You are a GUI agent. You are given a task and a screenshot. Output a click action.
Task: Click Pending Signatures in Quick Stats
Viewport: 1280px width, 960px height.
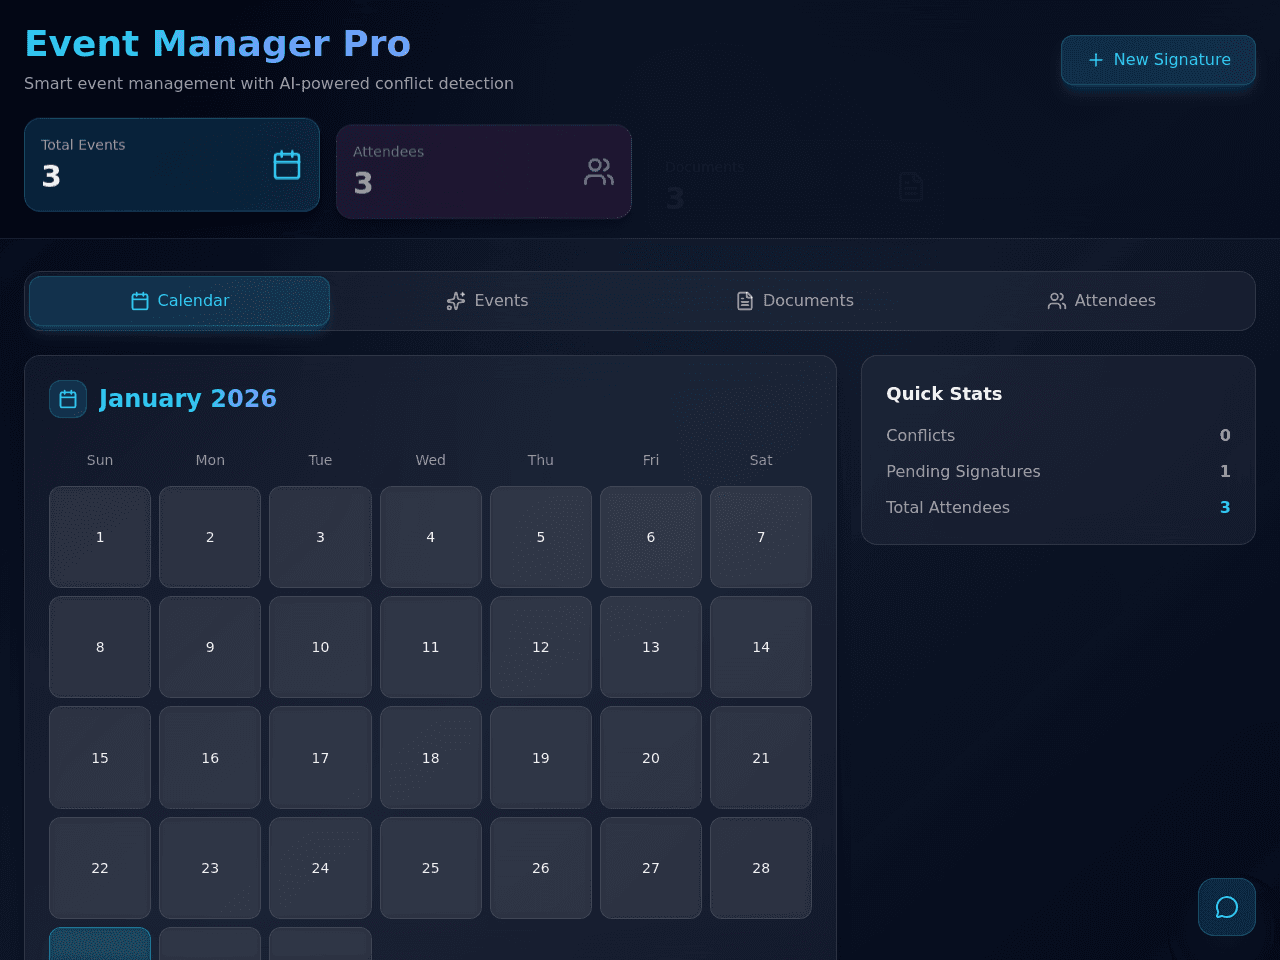1058,472
